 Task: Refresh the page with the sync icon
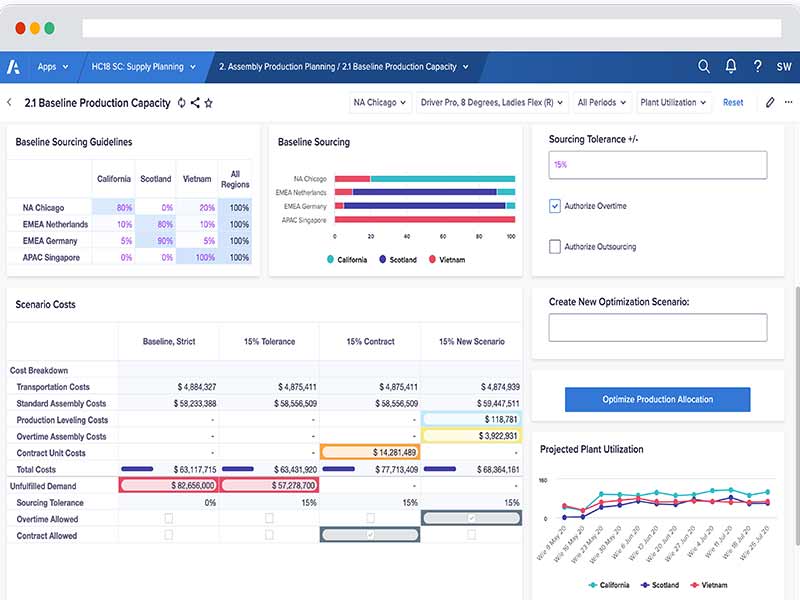pyautogui.click(x=182, y=102)
